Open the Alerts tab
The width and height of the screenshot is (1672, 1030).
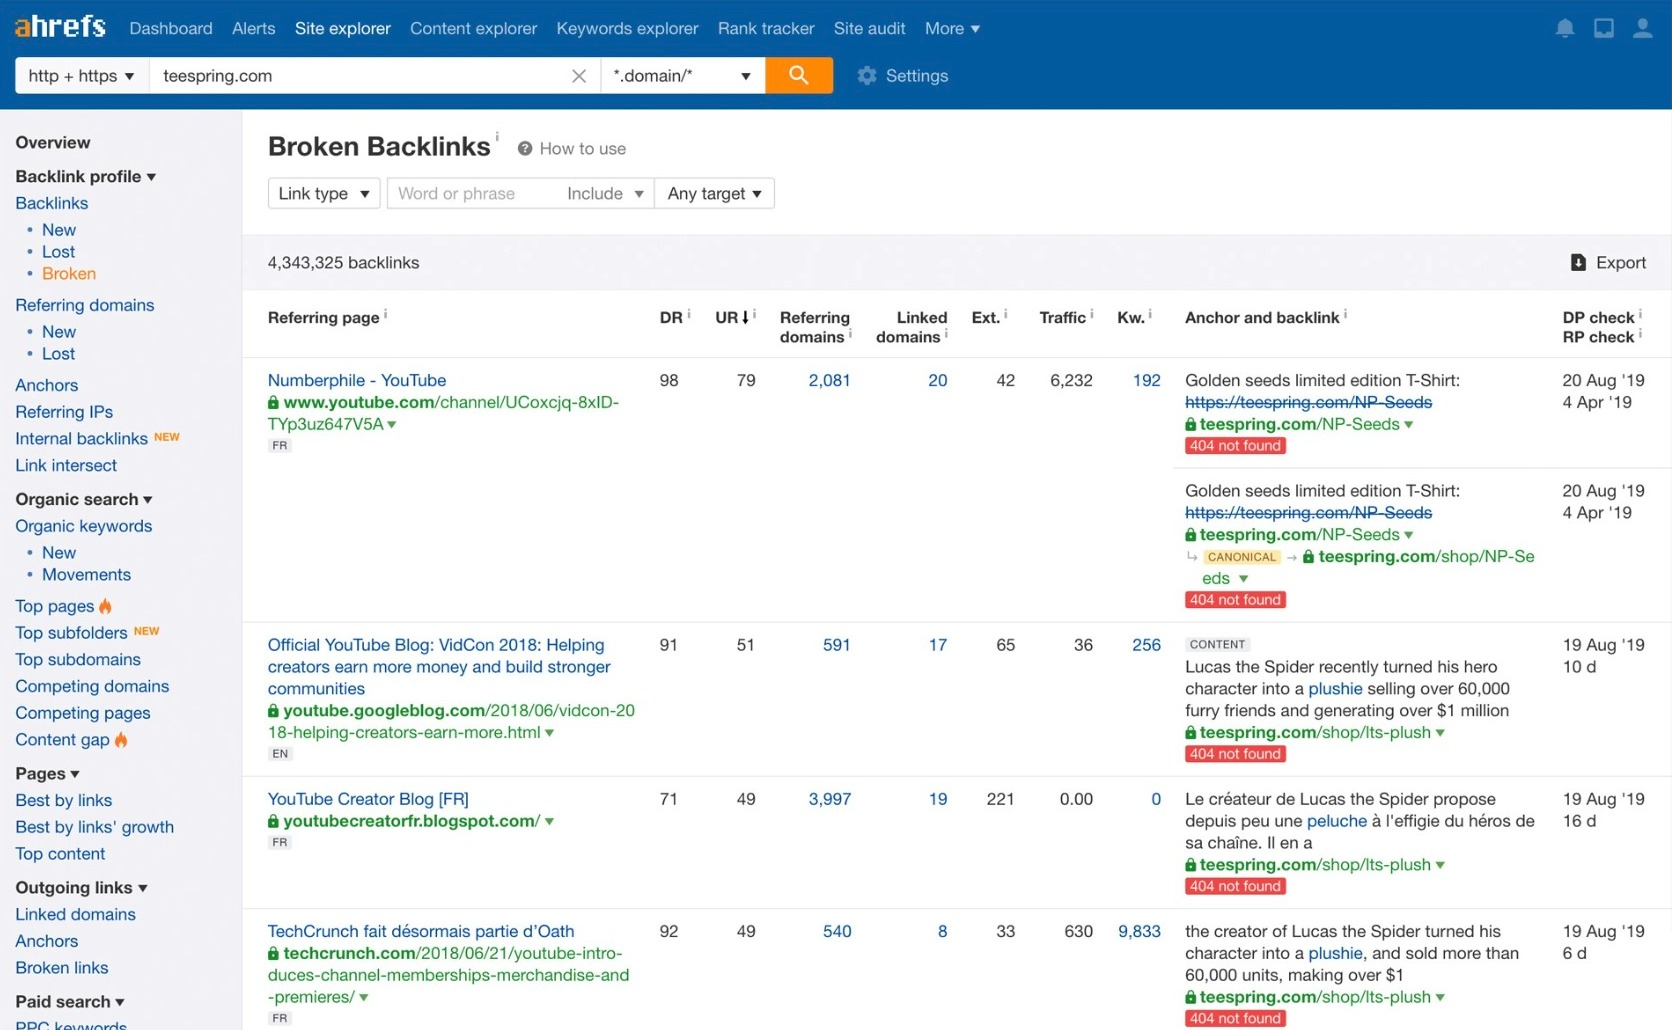tap(254, 29)
